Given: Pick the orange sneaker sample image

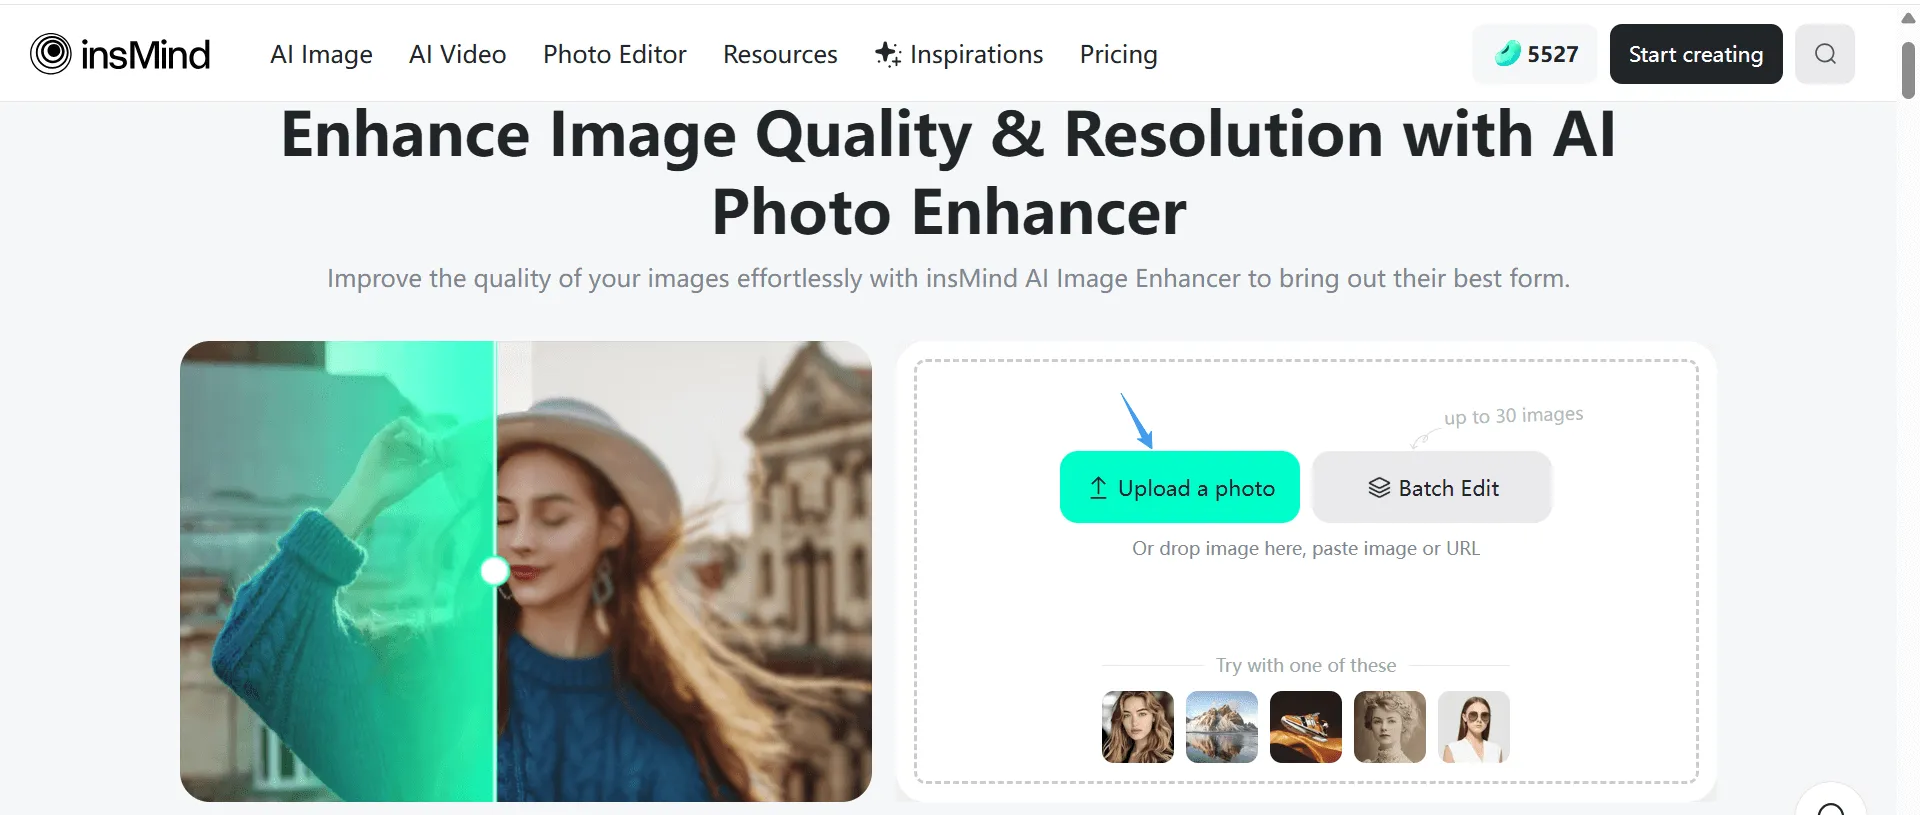Looking at the screenshot, I should pos(1306,727).
